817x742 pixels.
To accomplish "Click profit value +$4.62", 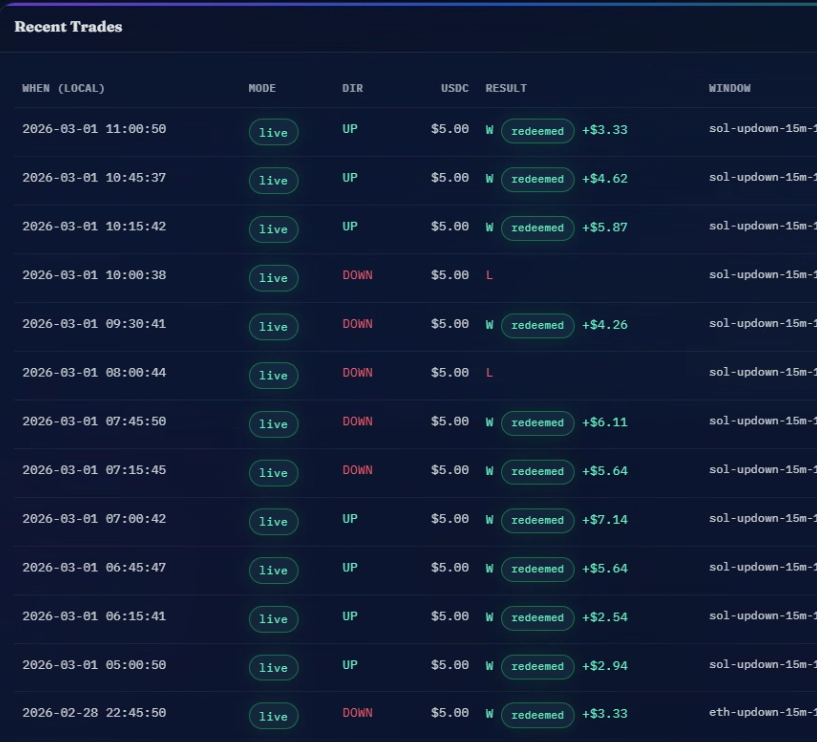I will tap(605, 179).
